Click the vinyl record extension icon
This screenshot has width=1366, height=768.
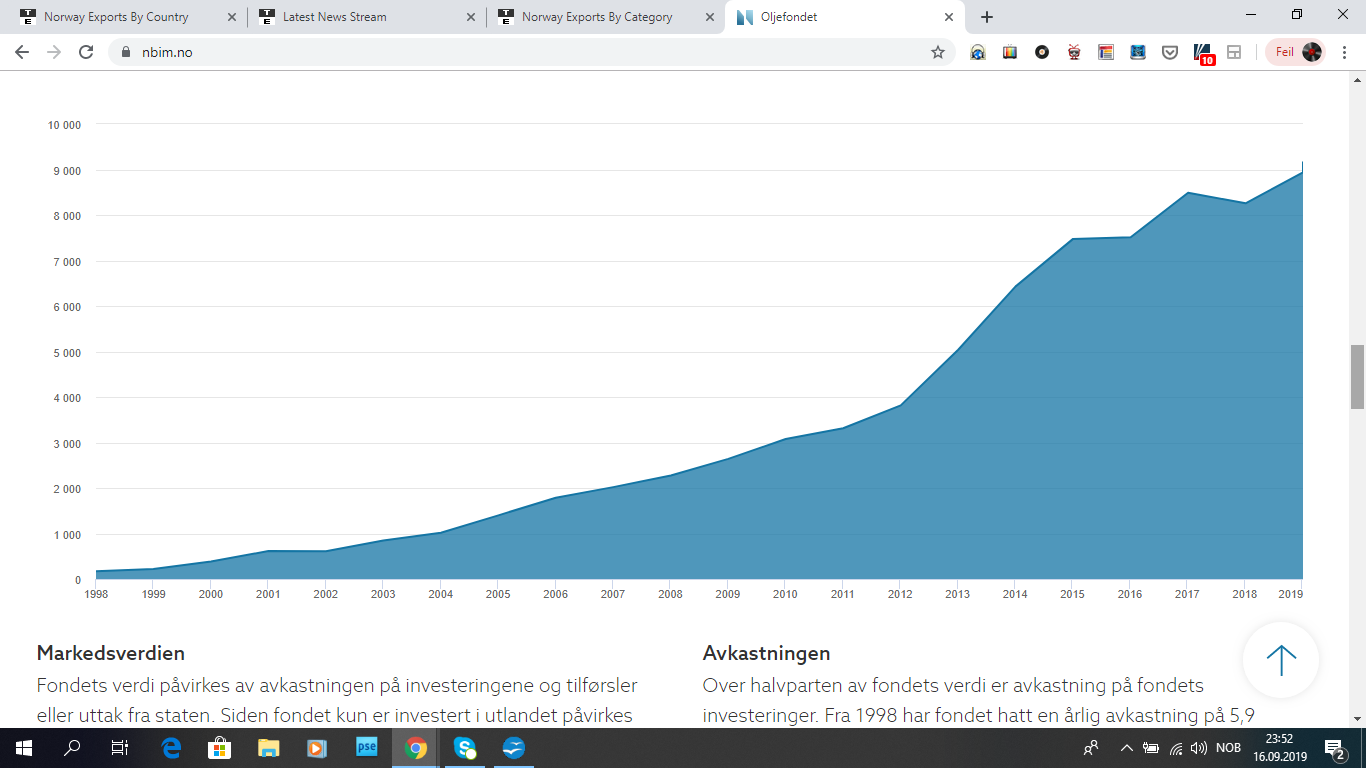tap(1042, 52)
